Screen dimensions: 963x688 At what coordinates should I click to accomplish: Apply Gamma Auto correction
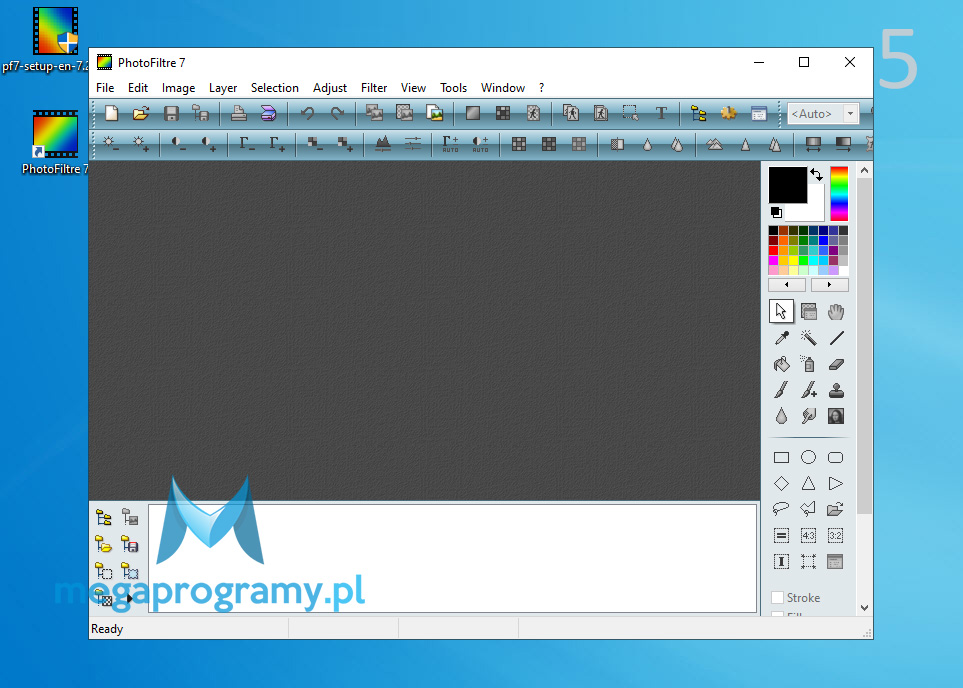(x=451, y=144)
